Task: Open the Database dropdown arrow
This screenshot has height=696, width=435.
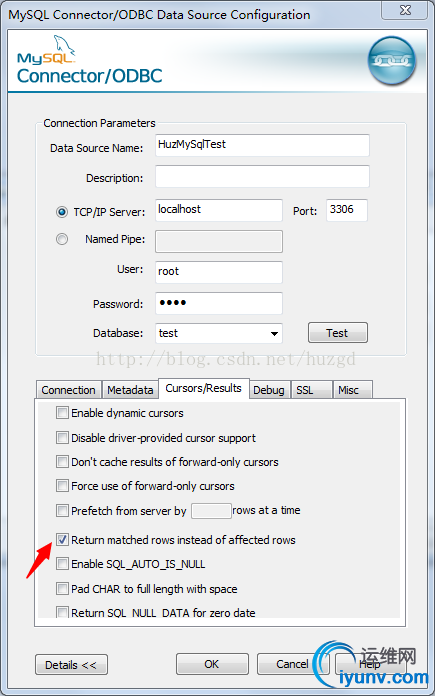Action: coord(274,333)
